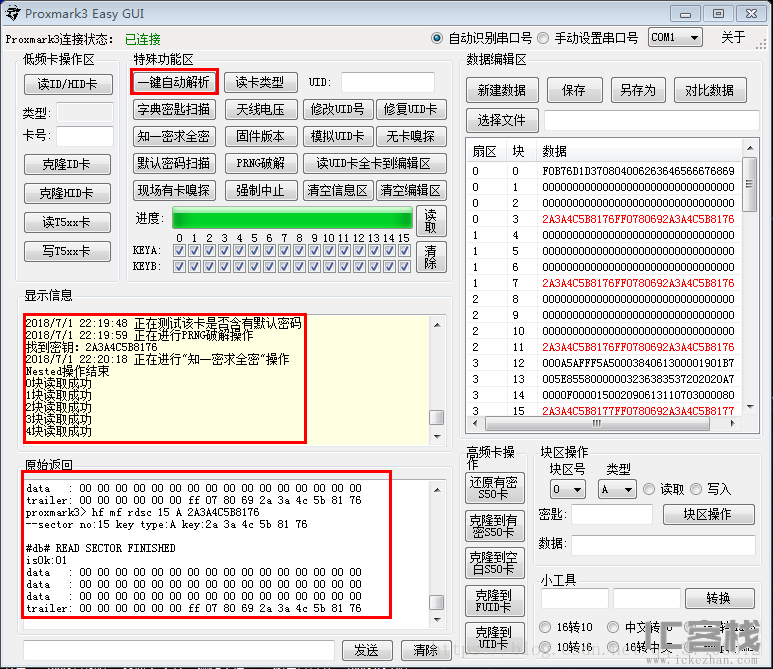
Task: Click the 清除 button beside key checkboxes
Action: pos(431,257)
